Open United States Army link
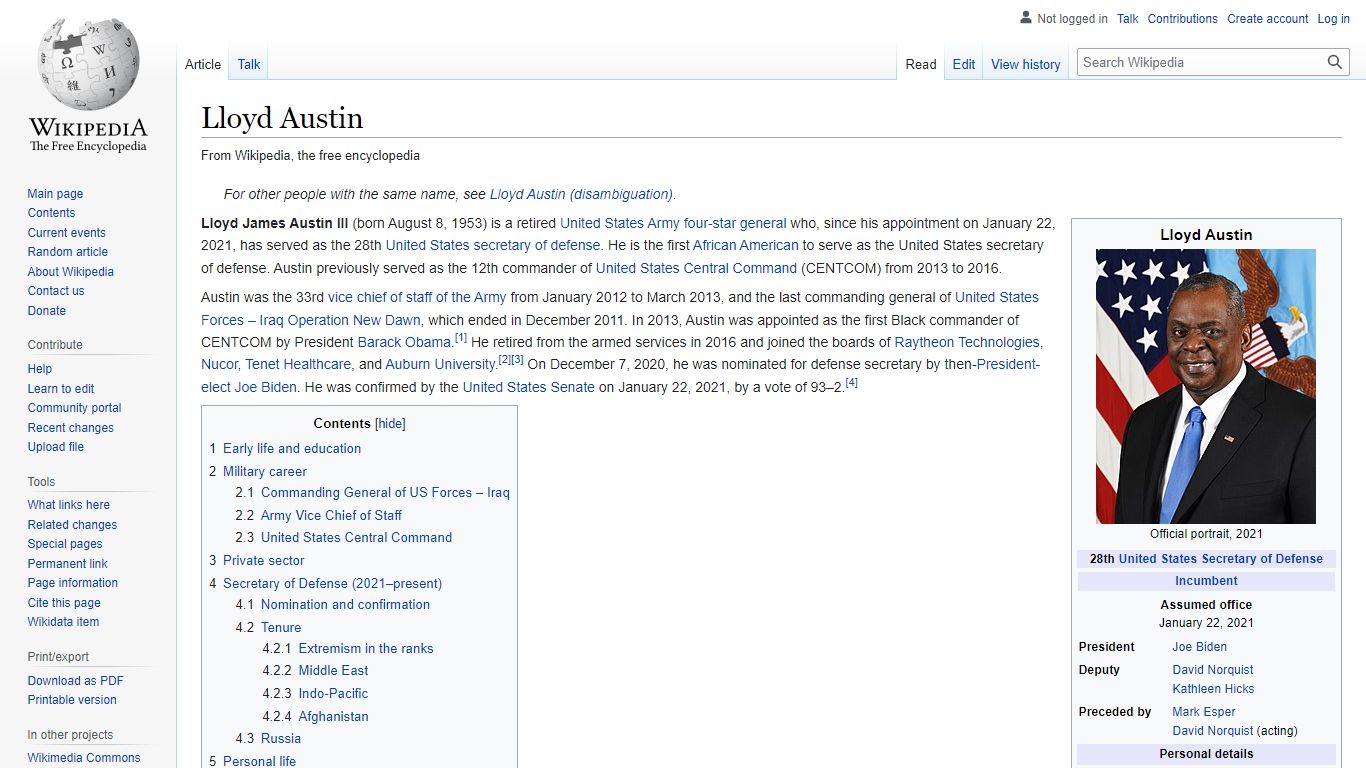This screenshot has height=768, width=1366. click(619, 223)
